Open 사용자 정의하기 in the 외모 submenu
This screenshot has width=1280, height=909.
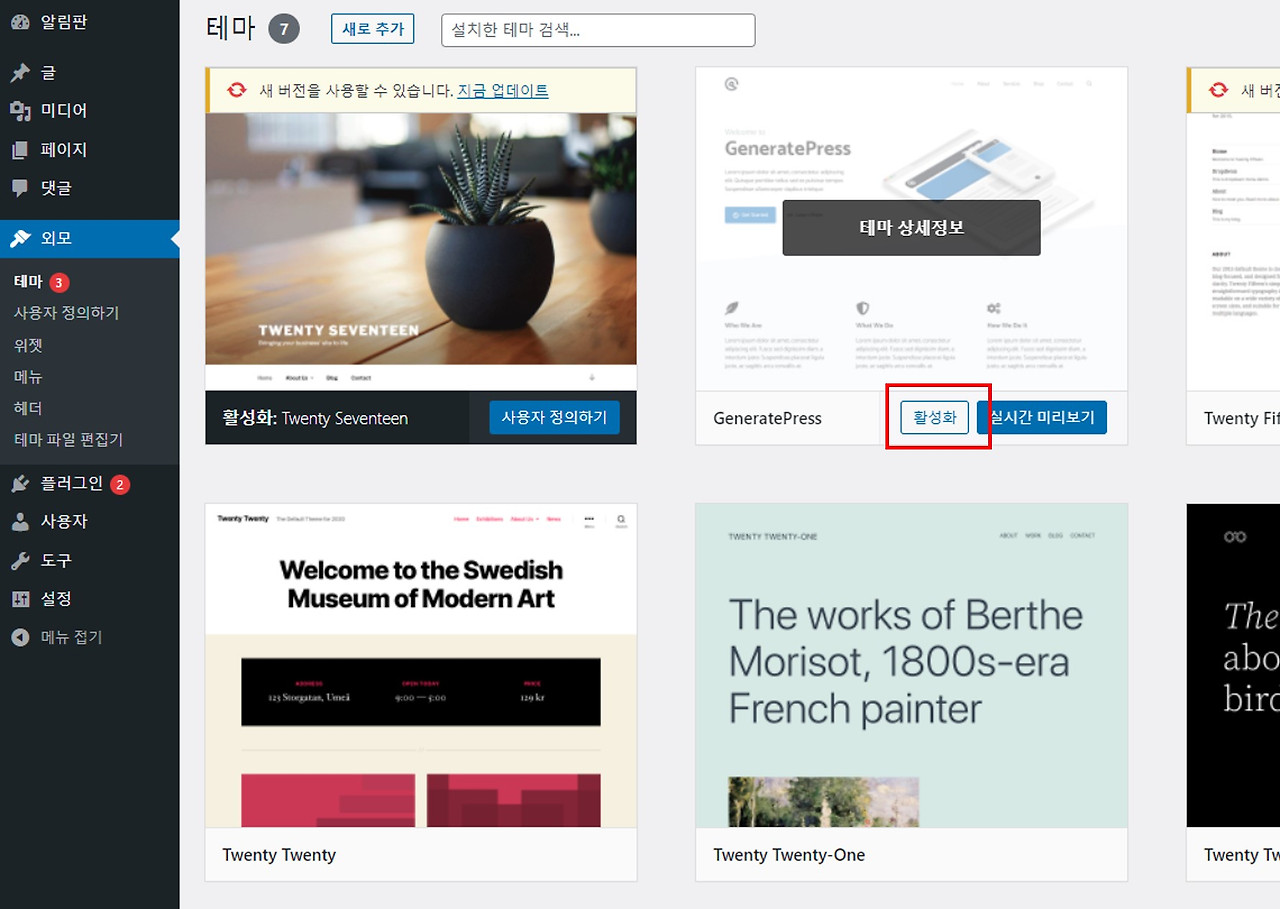(66, 313)
